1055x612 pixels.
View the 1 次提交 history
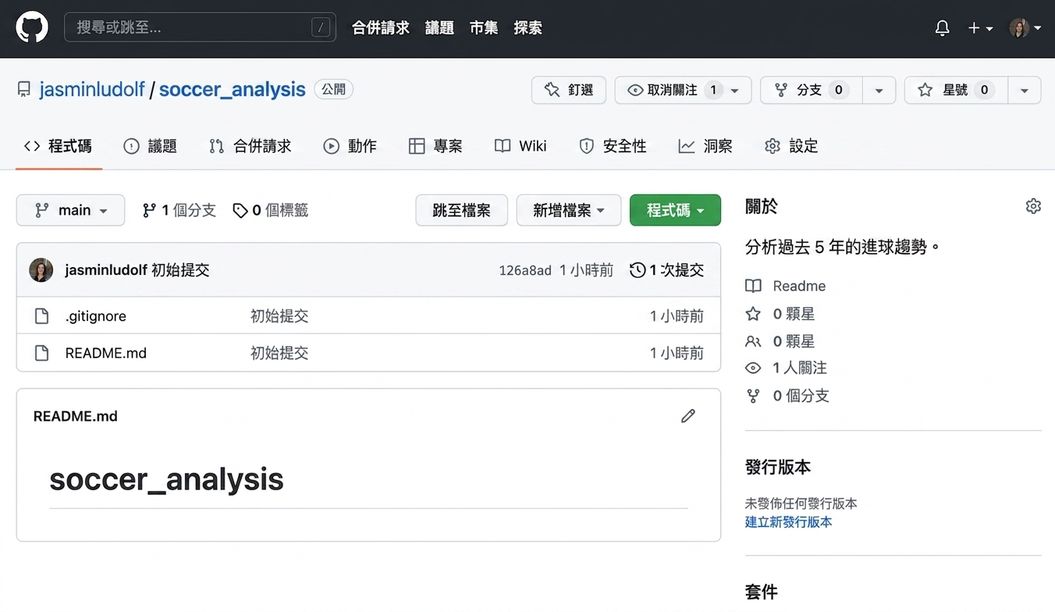[667, 270]
